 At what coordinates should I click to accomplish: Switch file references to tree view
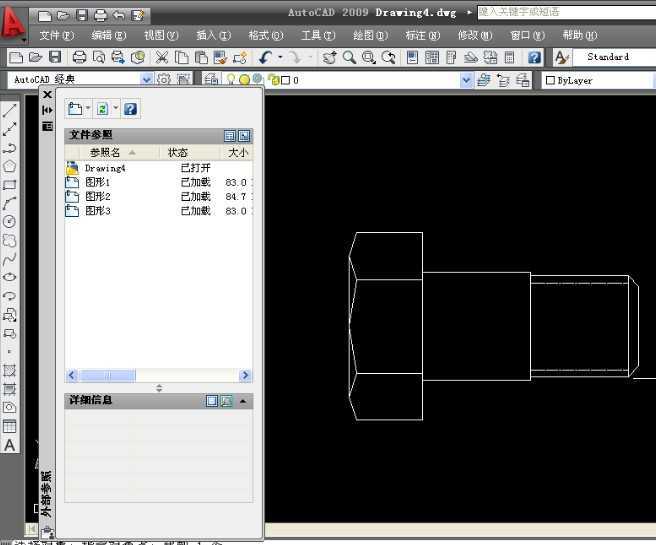coord(244,136)
